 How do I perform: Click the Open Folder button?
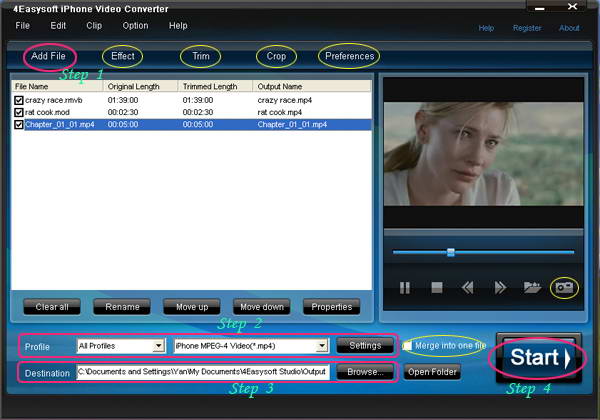pos(432,372)
